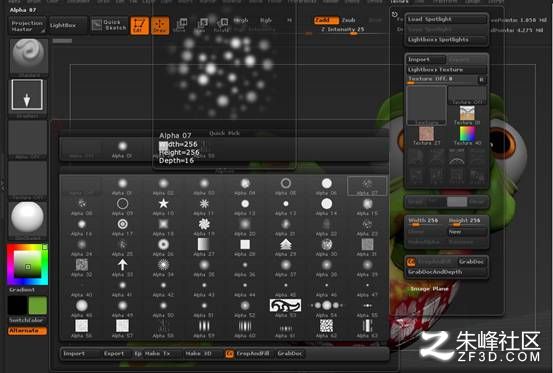Click the Edit mode button
The width and height of the screenshot is (553, 373).
pyautogui.click(x=139, y=25)
